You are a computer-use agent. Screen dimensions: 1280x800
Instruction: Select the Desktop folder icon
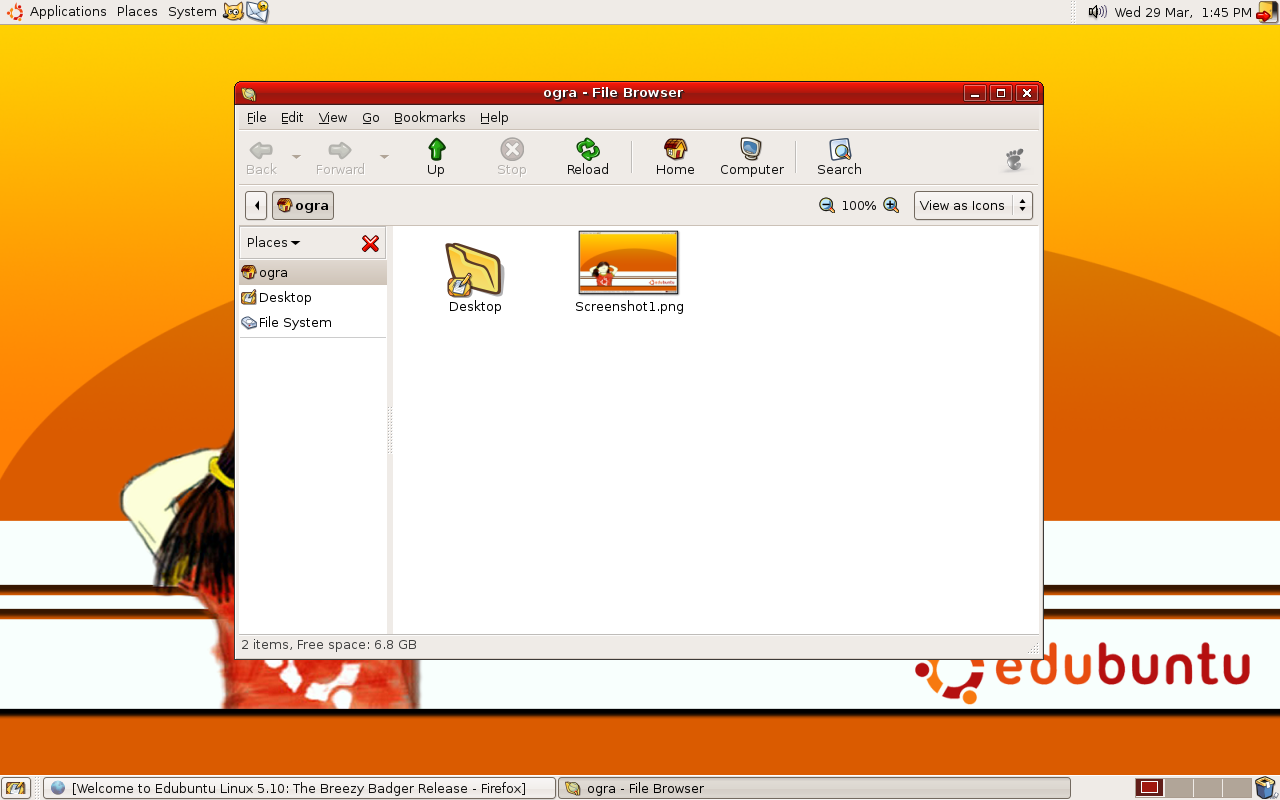[x=474, y=269]
